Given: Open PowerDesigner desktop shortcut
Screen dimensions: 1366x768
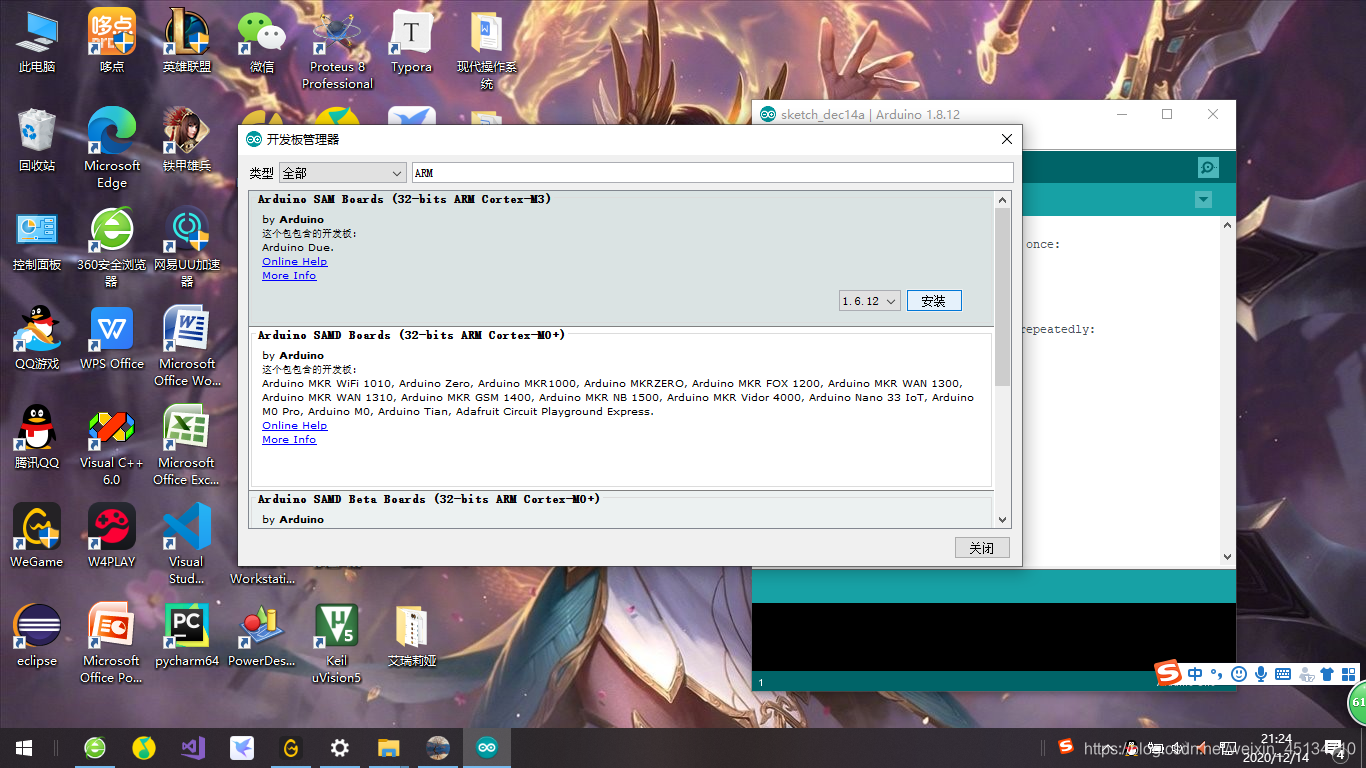Looking at the screenshot, I should 262,636.
